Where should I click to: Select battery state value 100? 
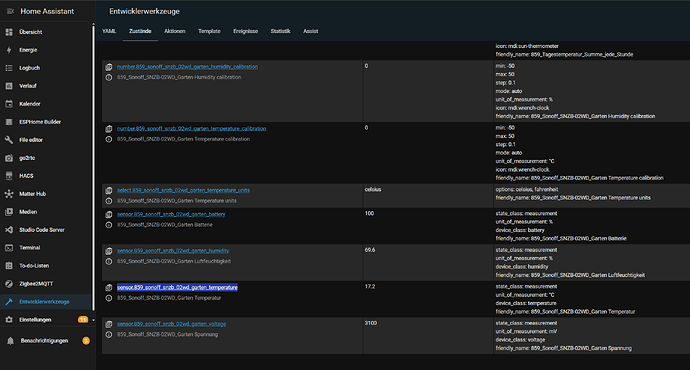pyautogui.click(x=369, y=214)
